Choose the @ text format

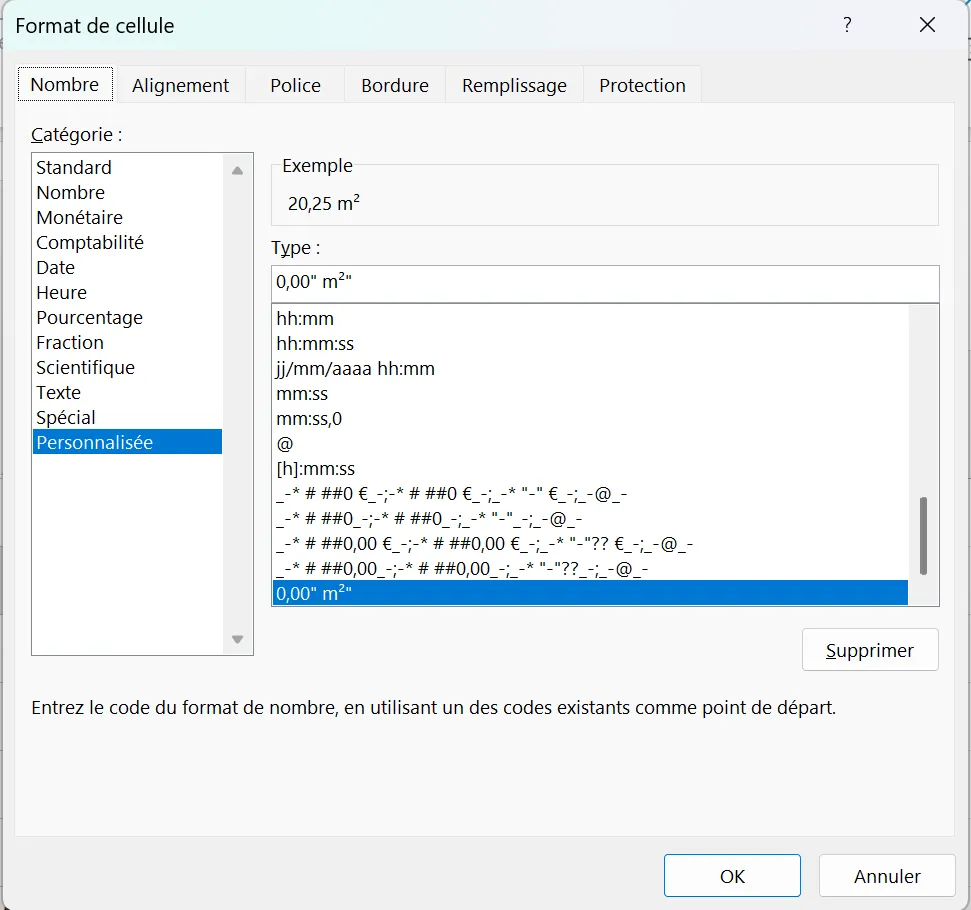pos(590,444)
